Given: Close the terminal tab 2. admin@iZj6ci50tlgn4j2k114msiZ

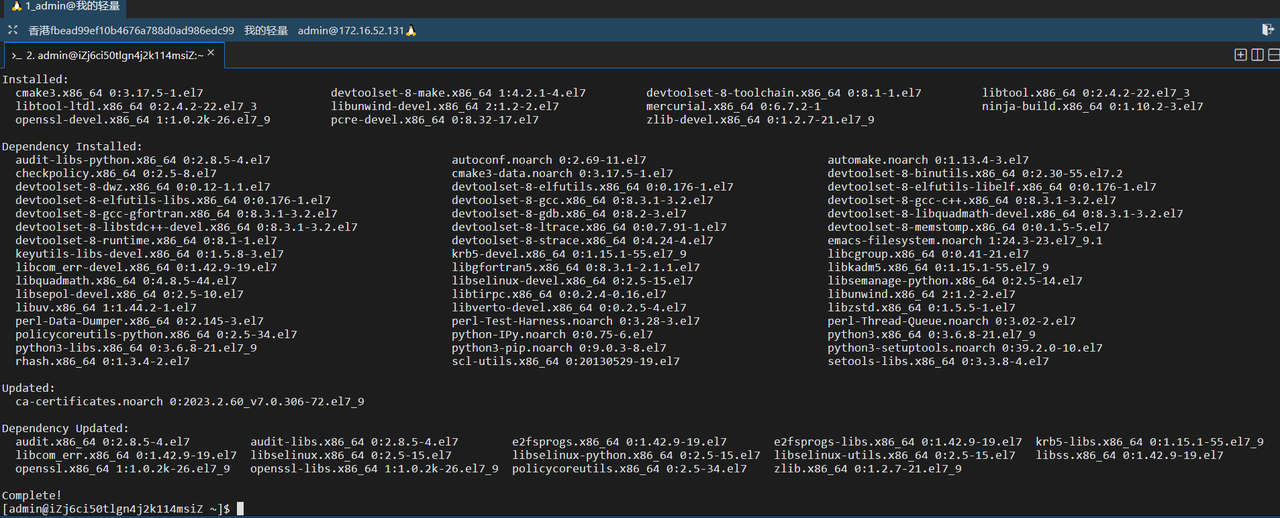Looking at the screenshot, I should tap(211, 54).
